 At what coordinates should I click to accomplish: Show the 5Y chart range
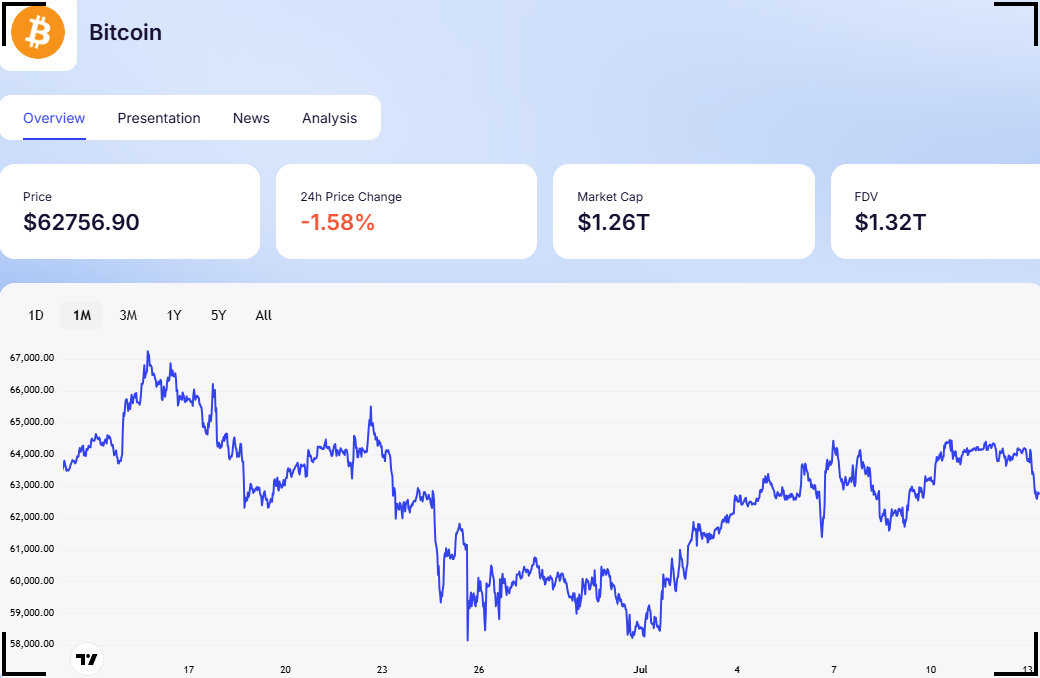coord(219,315)
